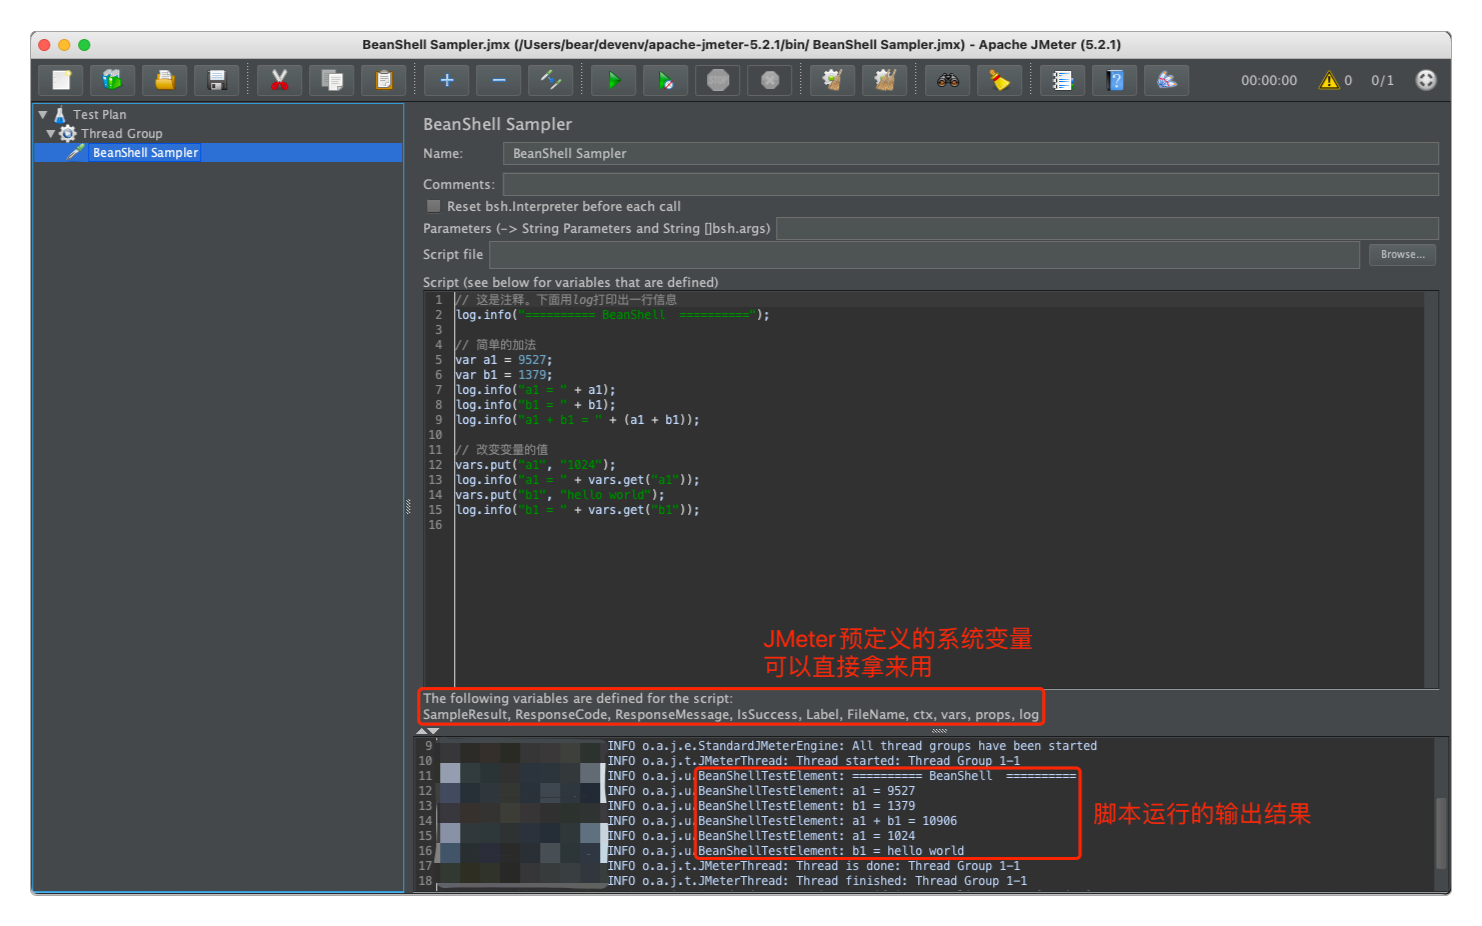Screen dimensions: 1482x926
Task: Collapse the Test Plan tree node
Action: click(43, 115)
